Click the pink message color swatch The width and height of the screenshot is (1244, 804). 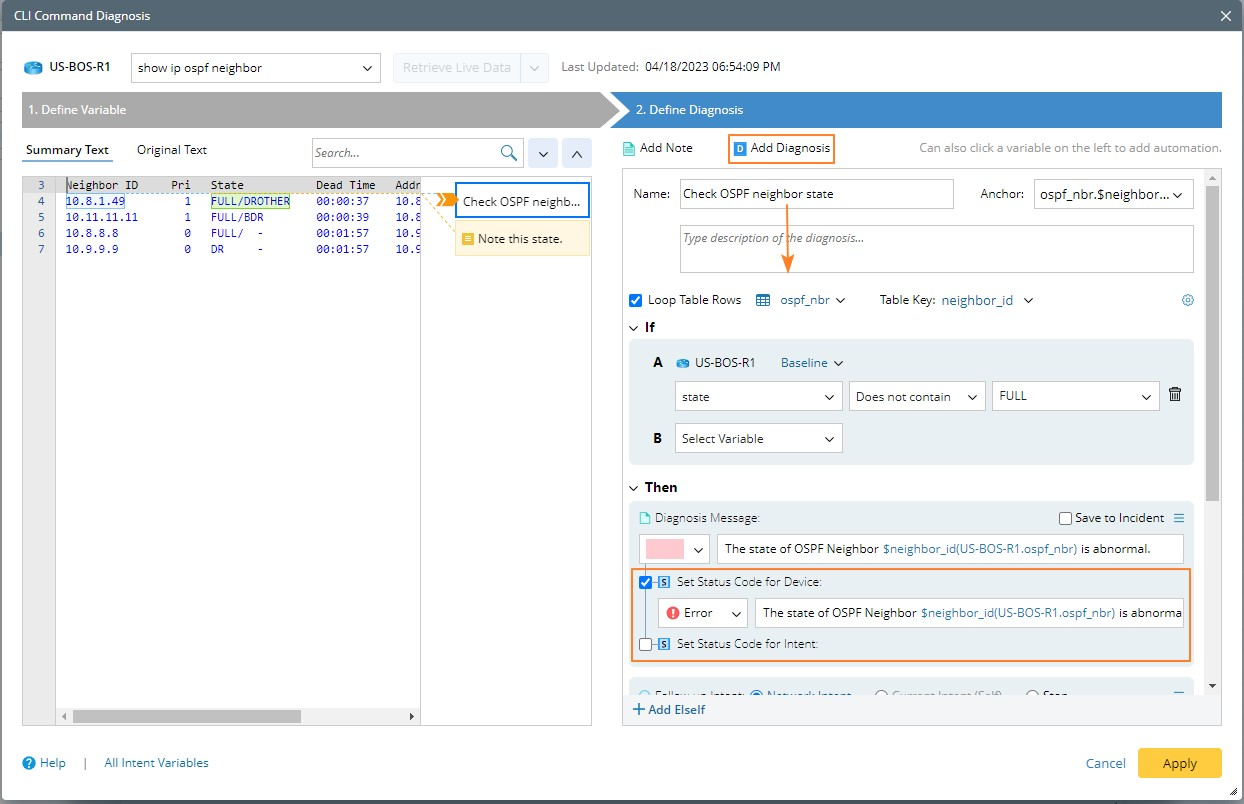tap(665, 549)
